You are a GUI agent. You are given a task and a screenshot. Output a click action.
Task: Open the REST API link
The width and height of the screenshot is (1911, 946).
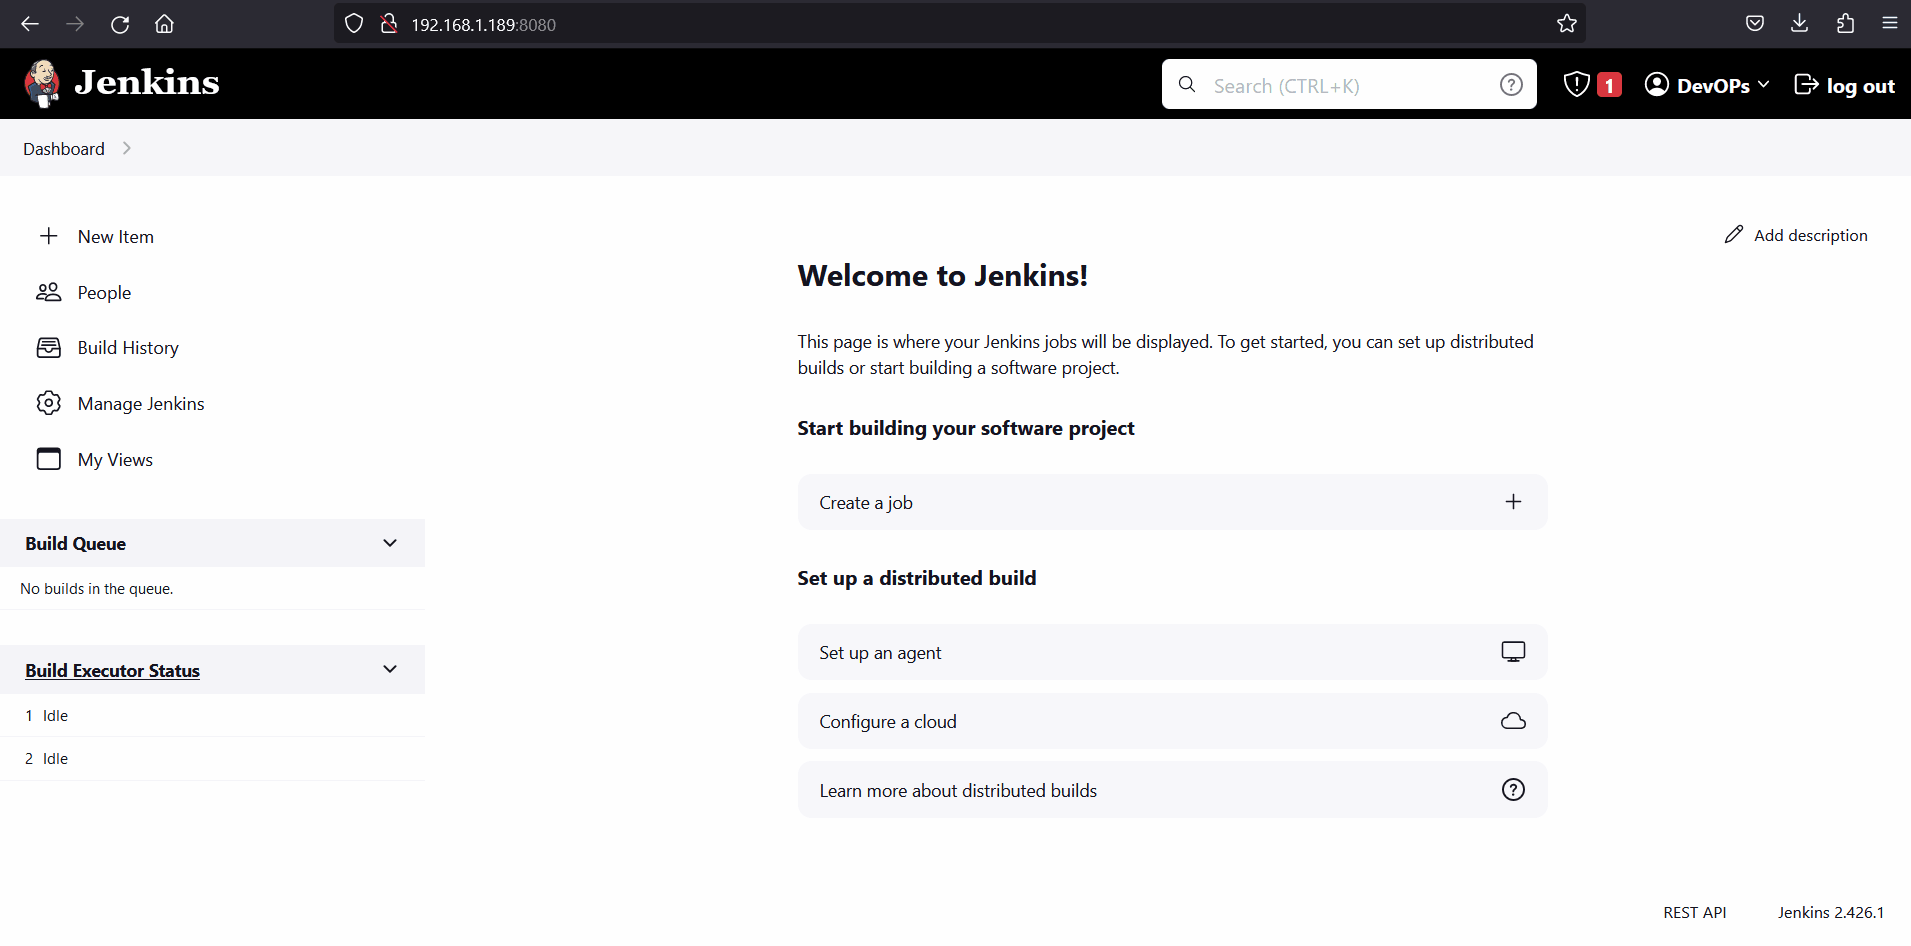tap(1695, 913)
